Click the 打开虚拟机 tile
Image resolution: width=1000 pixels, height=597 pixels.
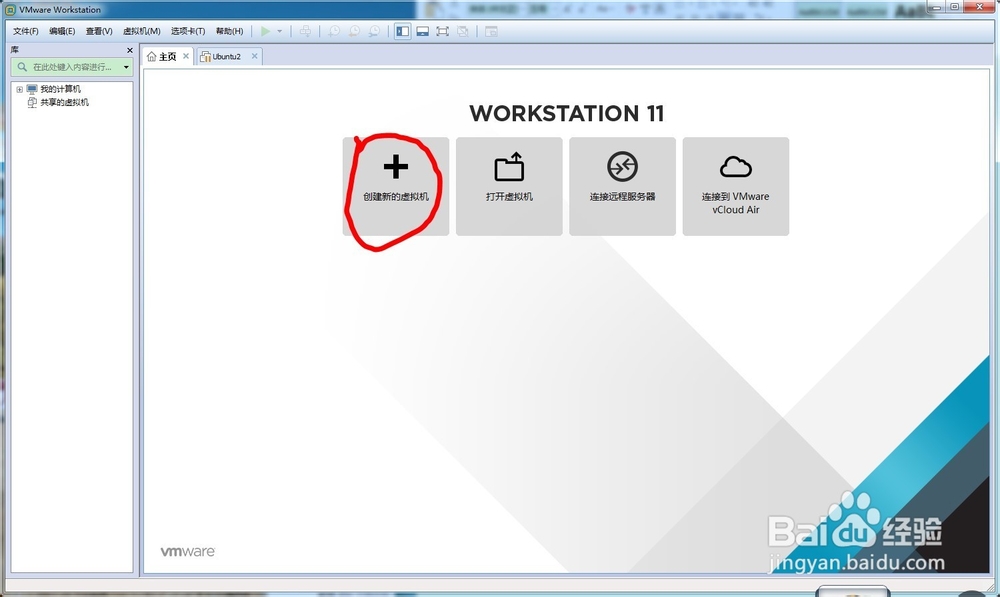click(x=509, y=186)
